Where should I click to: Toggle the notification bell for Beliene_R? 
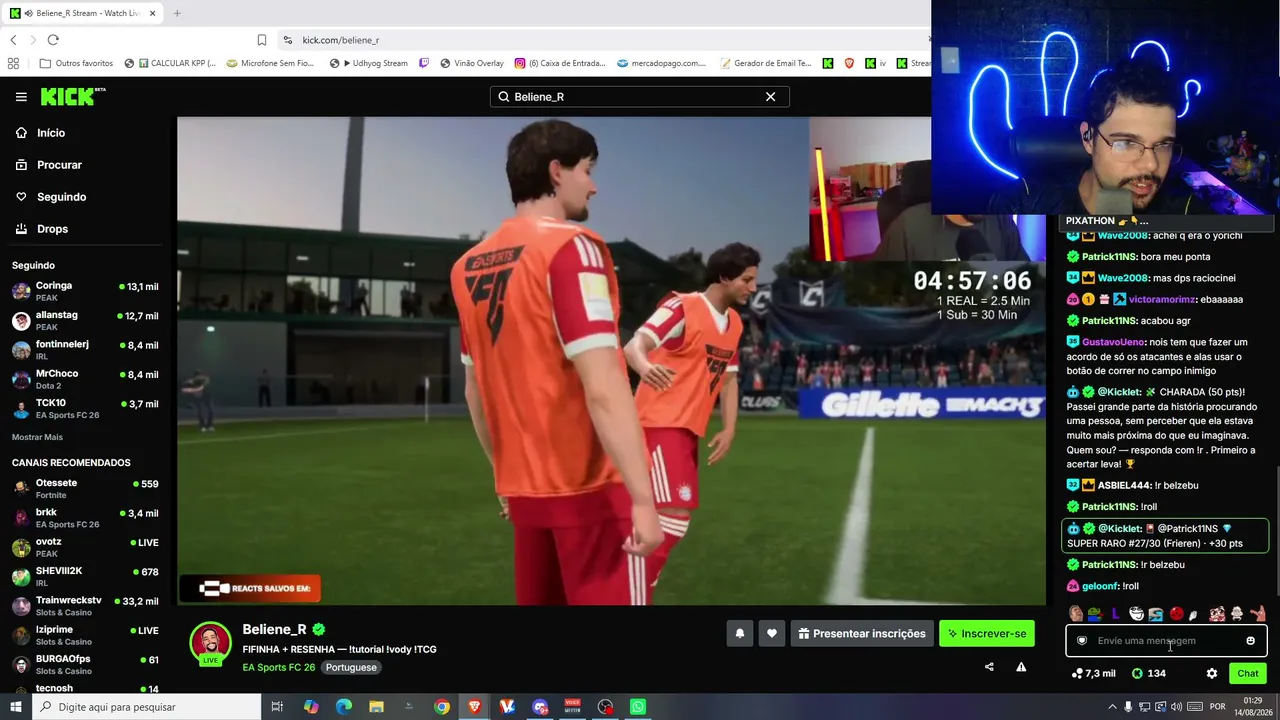click(x=740, y=633)
